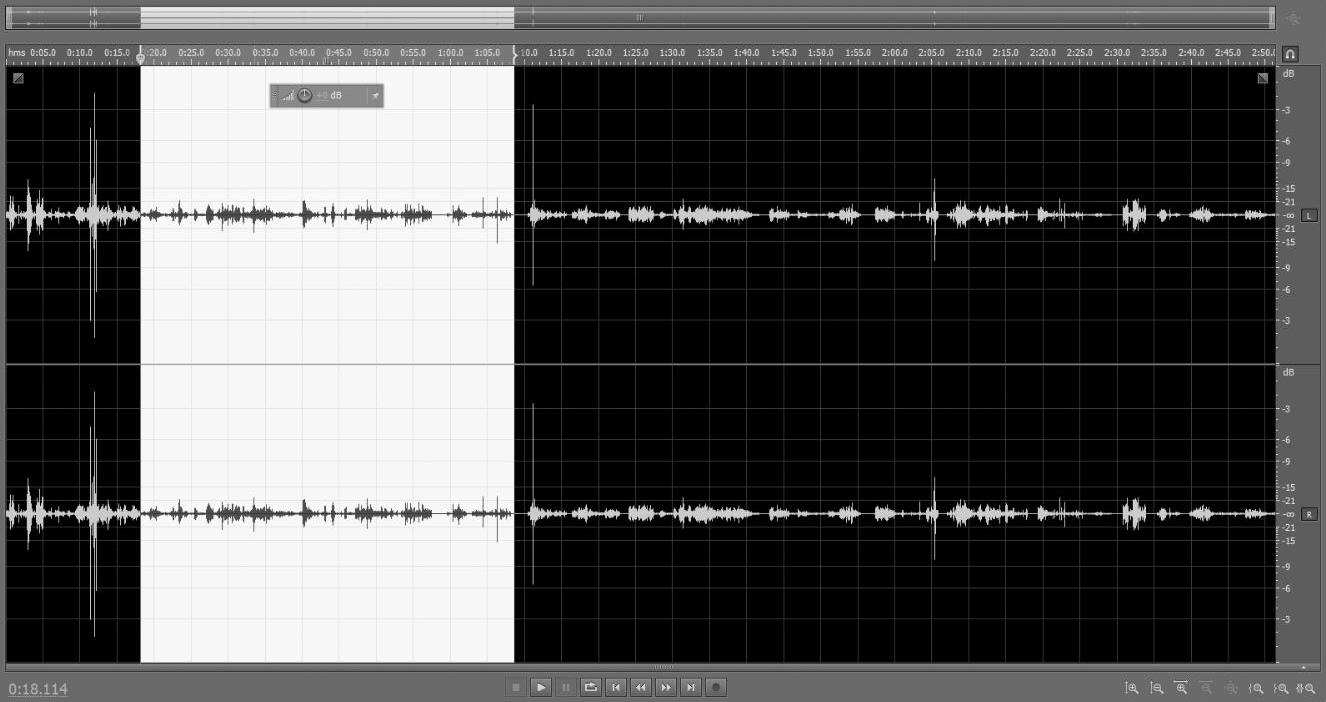
Task: Click selection end marker on ruler
Action: pyautogui.click(x=515, y=55)
